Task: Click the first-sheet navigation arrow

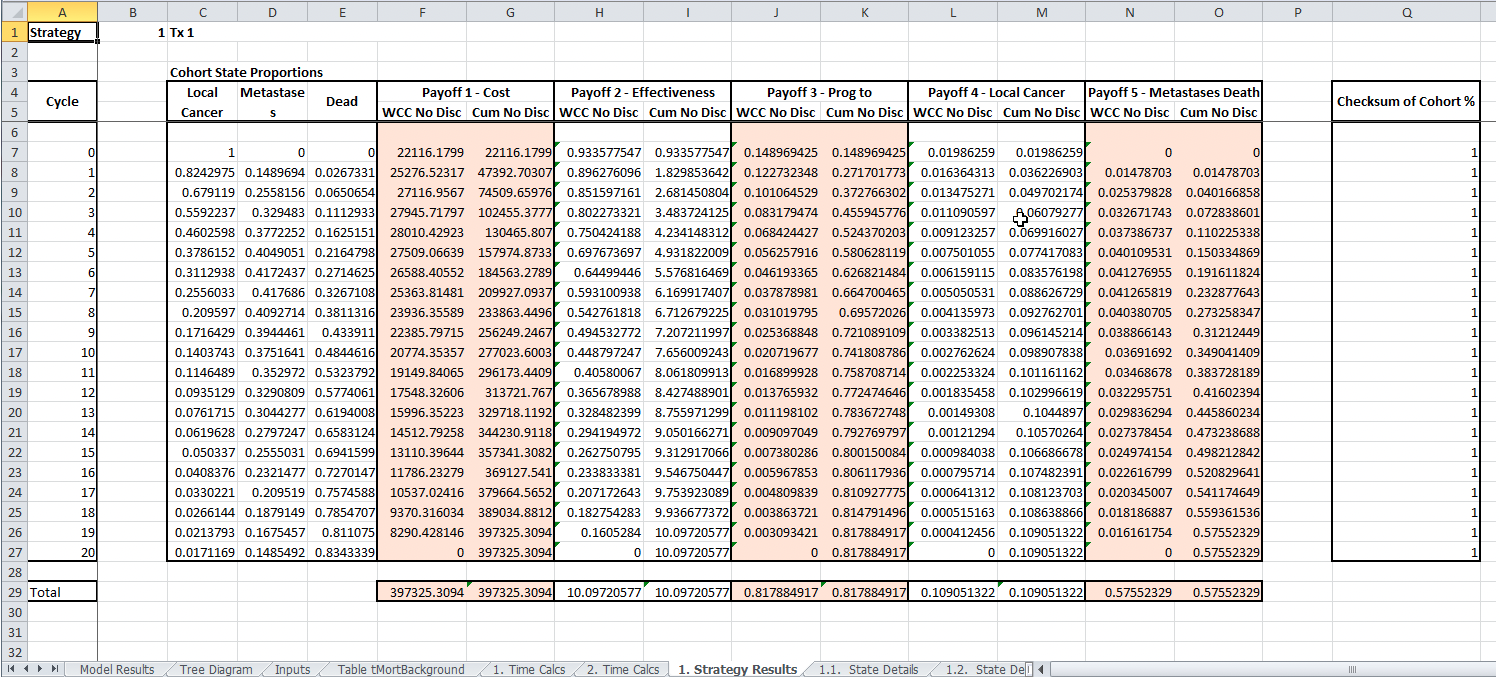Action: (x=10, y=669)
